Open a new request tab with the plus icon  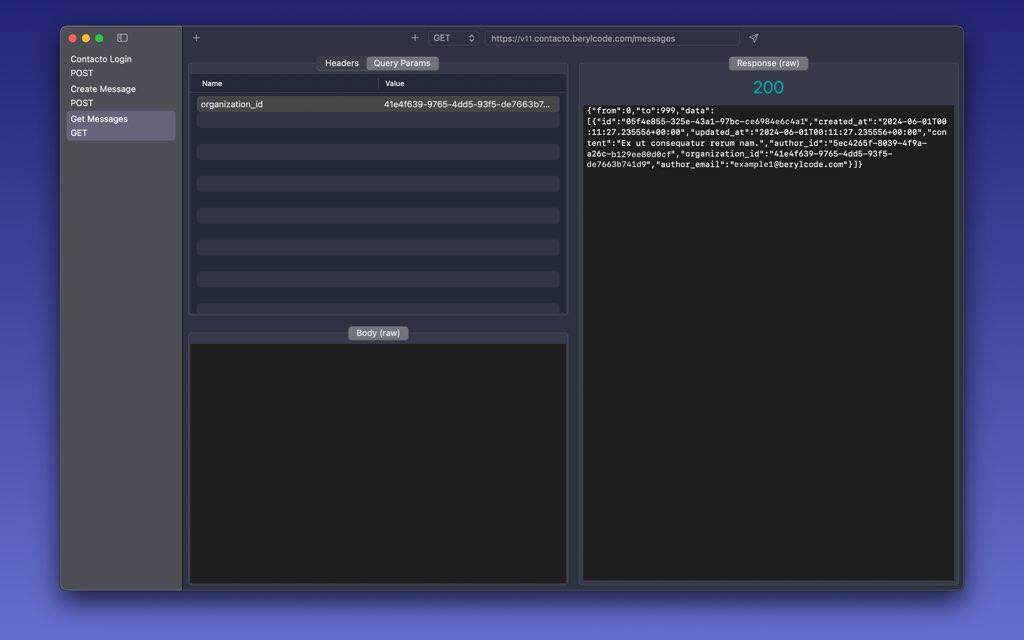tap(415, 37)
